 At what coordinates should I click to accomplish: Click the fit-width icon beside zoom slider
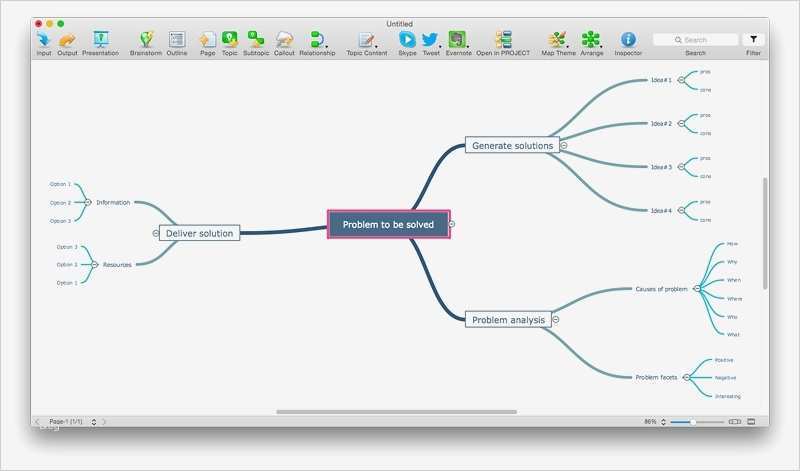[735, 422]
